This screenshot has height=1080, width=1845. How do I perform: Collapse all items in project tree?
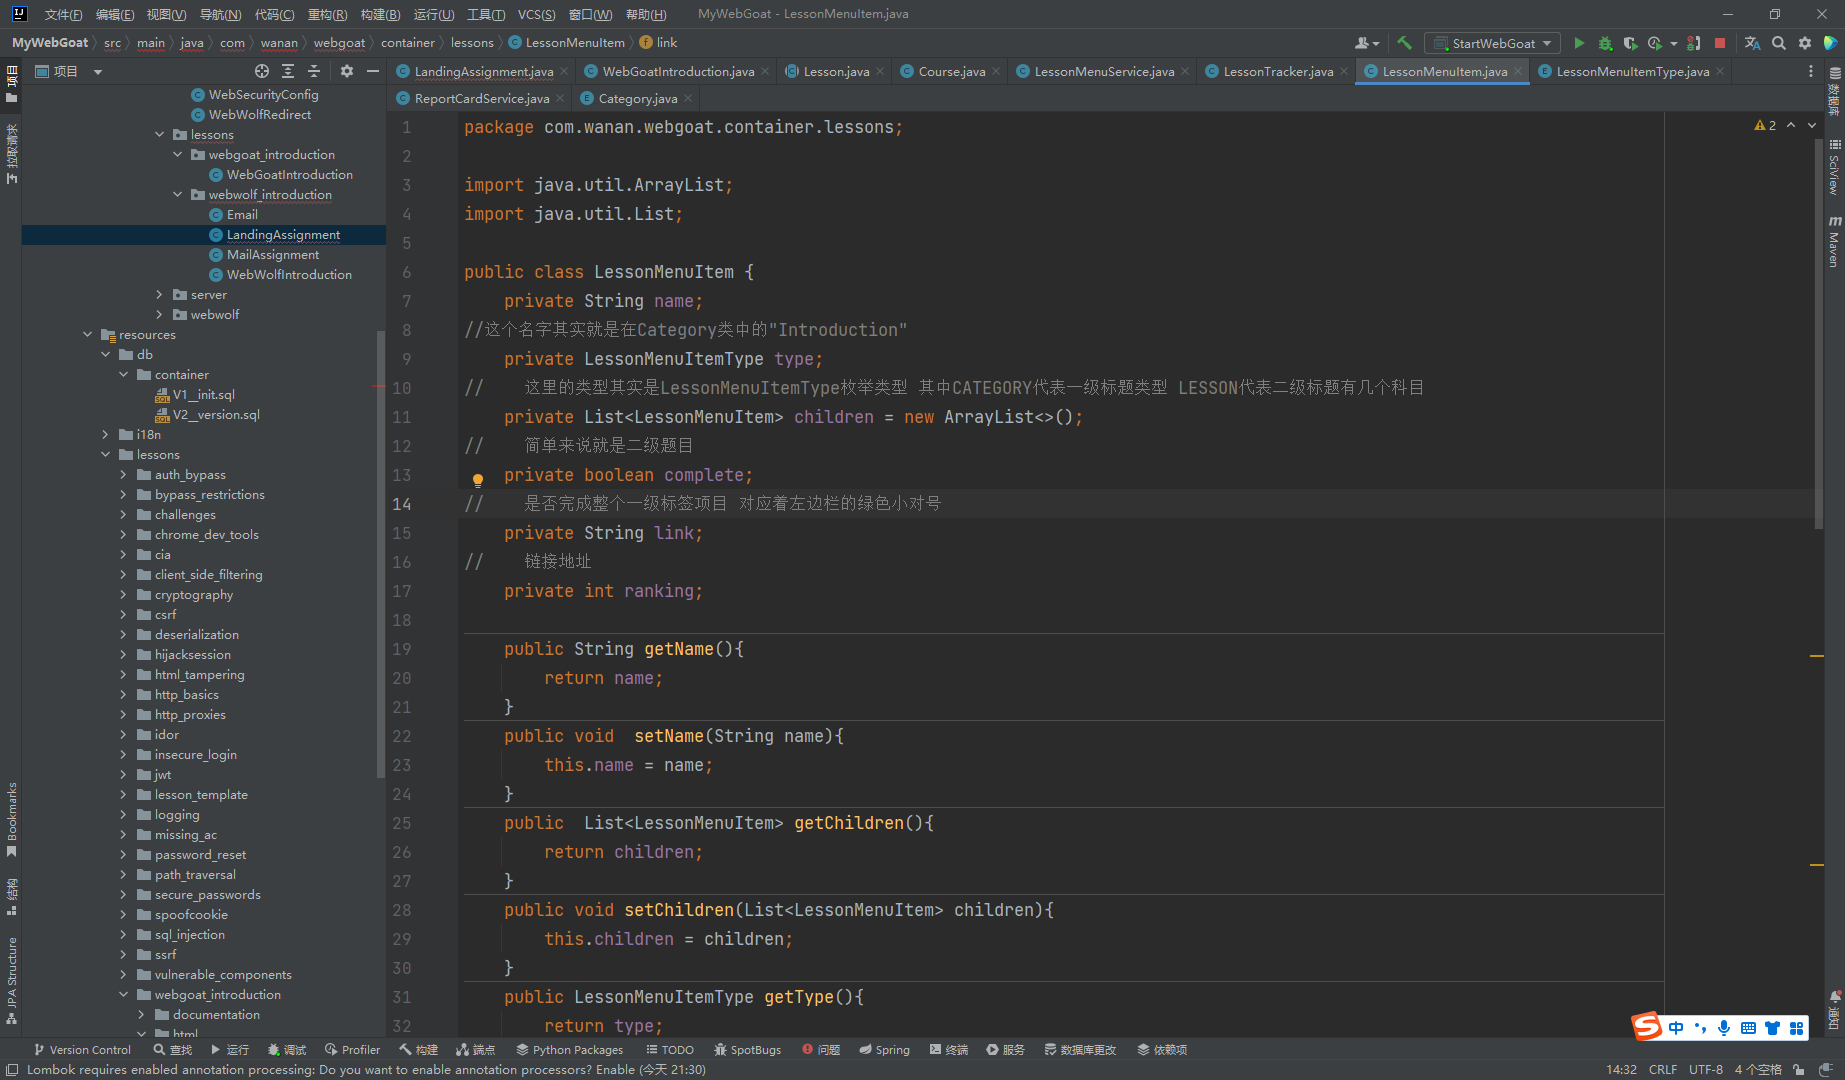[x=314, y=71]
